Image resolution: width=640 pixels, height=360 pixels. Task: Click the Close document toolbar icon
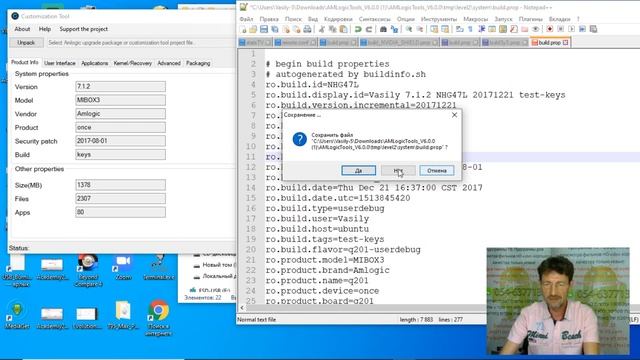tap(286, 29)
